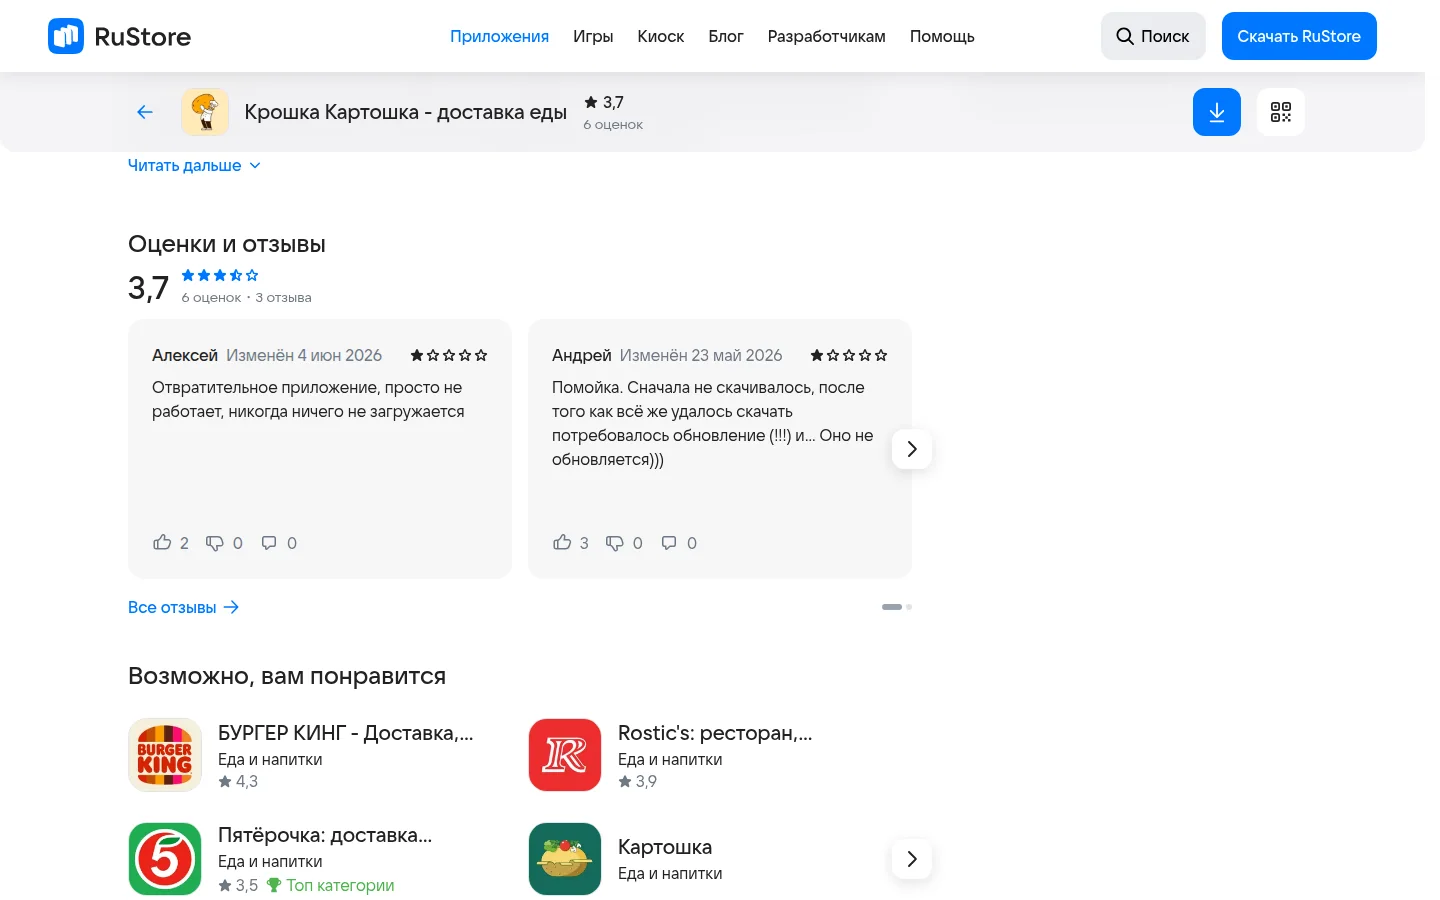Screen dimensions: 1440x900
Task: Click the Возможно, вам понравится heading
Action: (287, 676)
